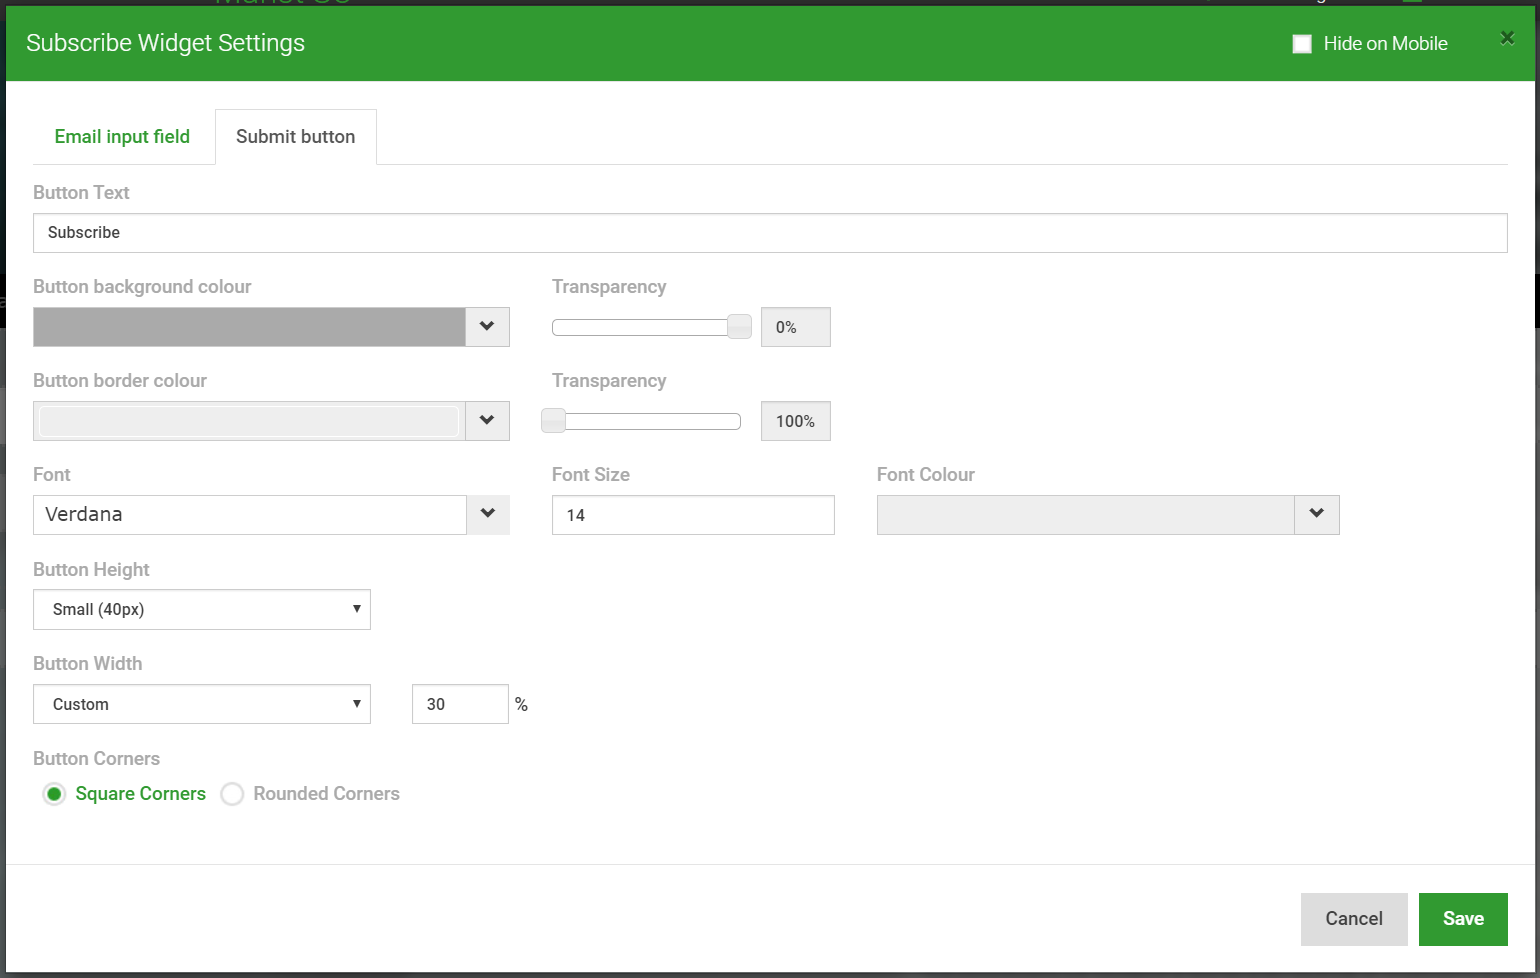This screenshot has height=978, width=1540.
Task: Click the Verdana font field
Action: click(x=250, y=515)
